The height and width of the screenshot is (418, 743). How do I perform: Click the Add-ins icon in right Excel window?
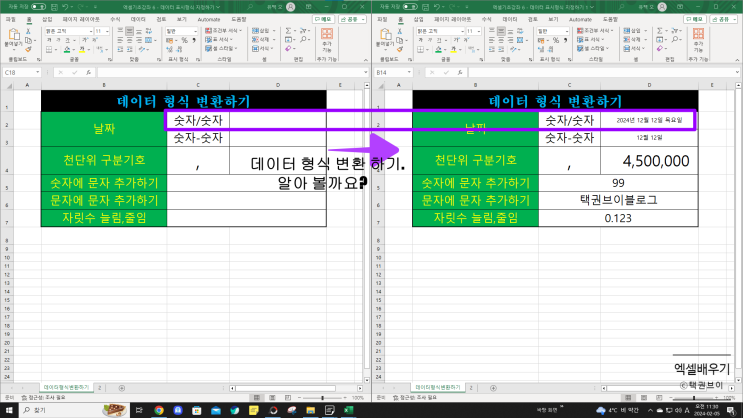click(698, 34)
